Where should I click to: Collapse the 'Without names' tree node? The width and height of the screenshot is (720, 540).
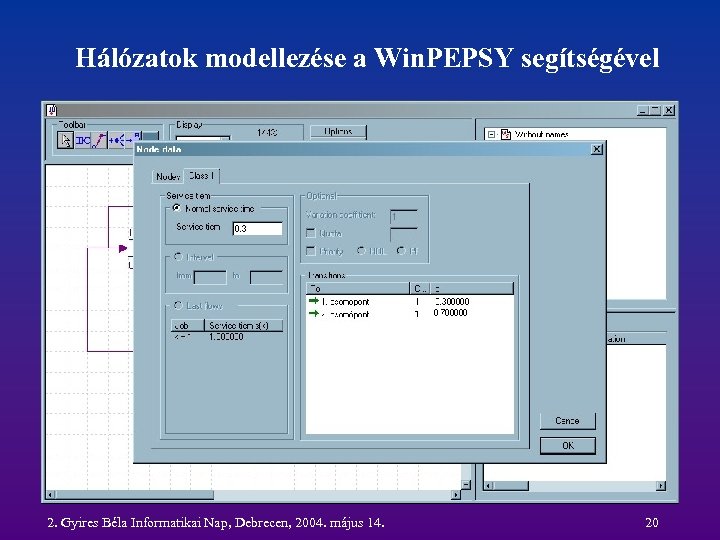point(491,135)
